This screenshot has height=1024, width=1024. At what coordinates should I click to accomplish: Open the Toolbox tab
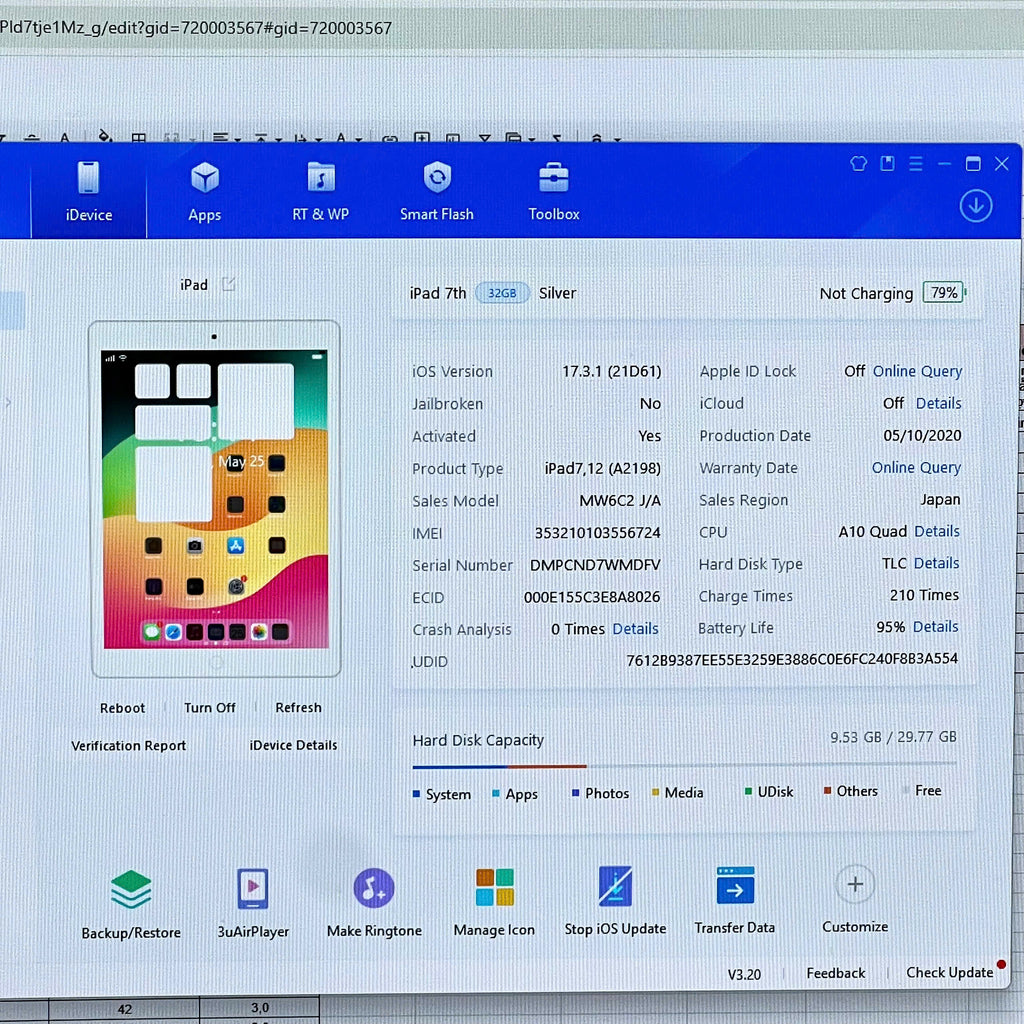(x=554, y=191)
